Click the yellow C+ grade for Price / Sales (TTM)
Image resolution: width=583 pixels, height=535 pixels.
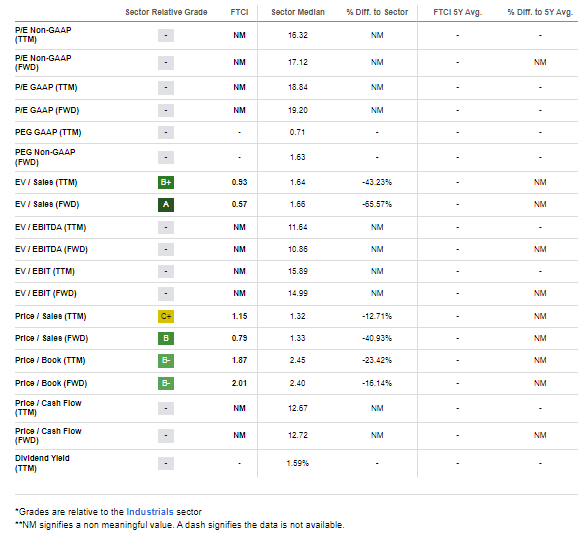166,316
